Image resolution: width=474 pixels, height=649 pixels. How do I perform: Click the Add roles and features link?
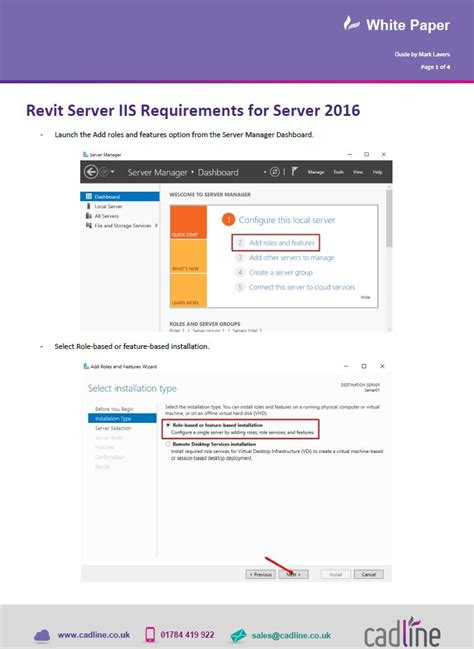282,243
